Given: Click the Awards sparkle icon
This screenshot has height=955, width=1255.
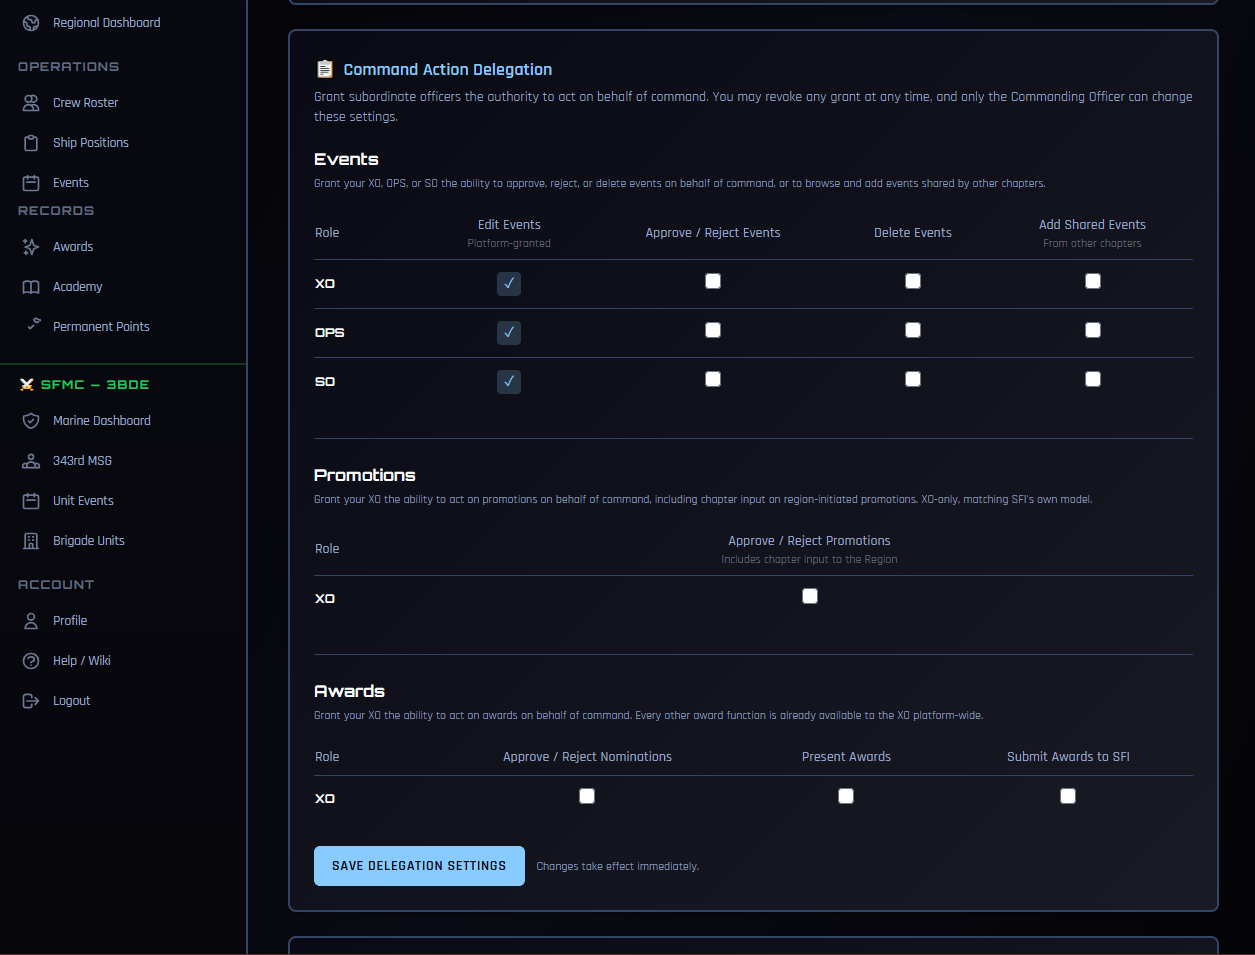Looking at the screenshot, I should [x=31, y=247].
